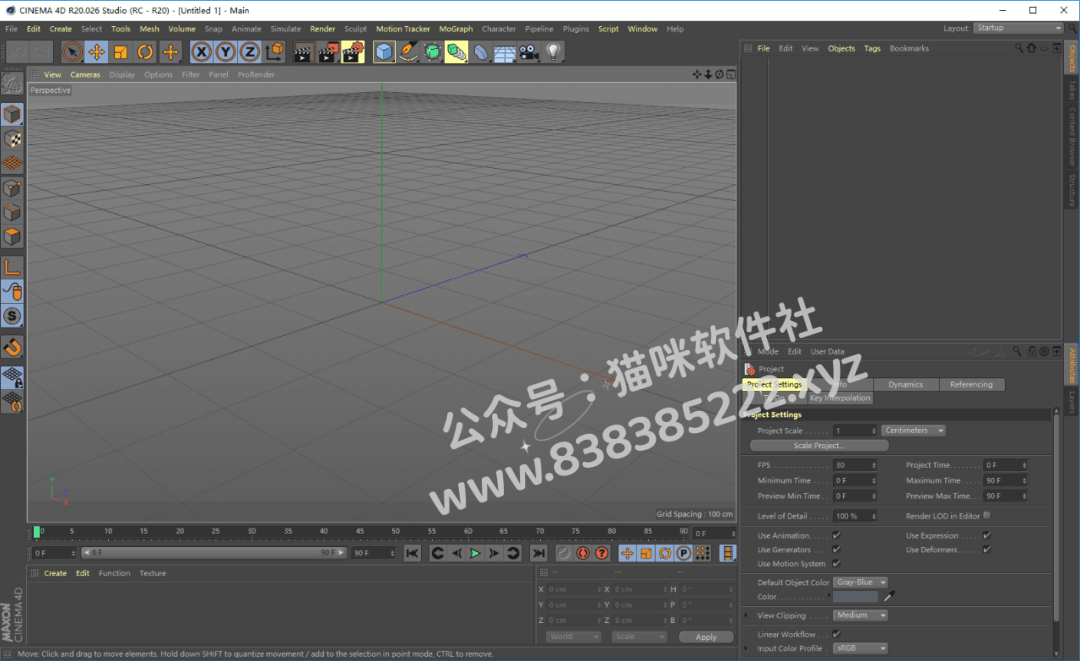Image resolution: width=1080 pixels, height=661 pixels.
Task: Open Scale mode dropdown in coordinates
Action: [638, 637]
